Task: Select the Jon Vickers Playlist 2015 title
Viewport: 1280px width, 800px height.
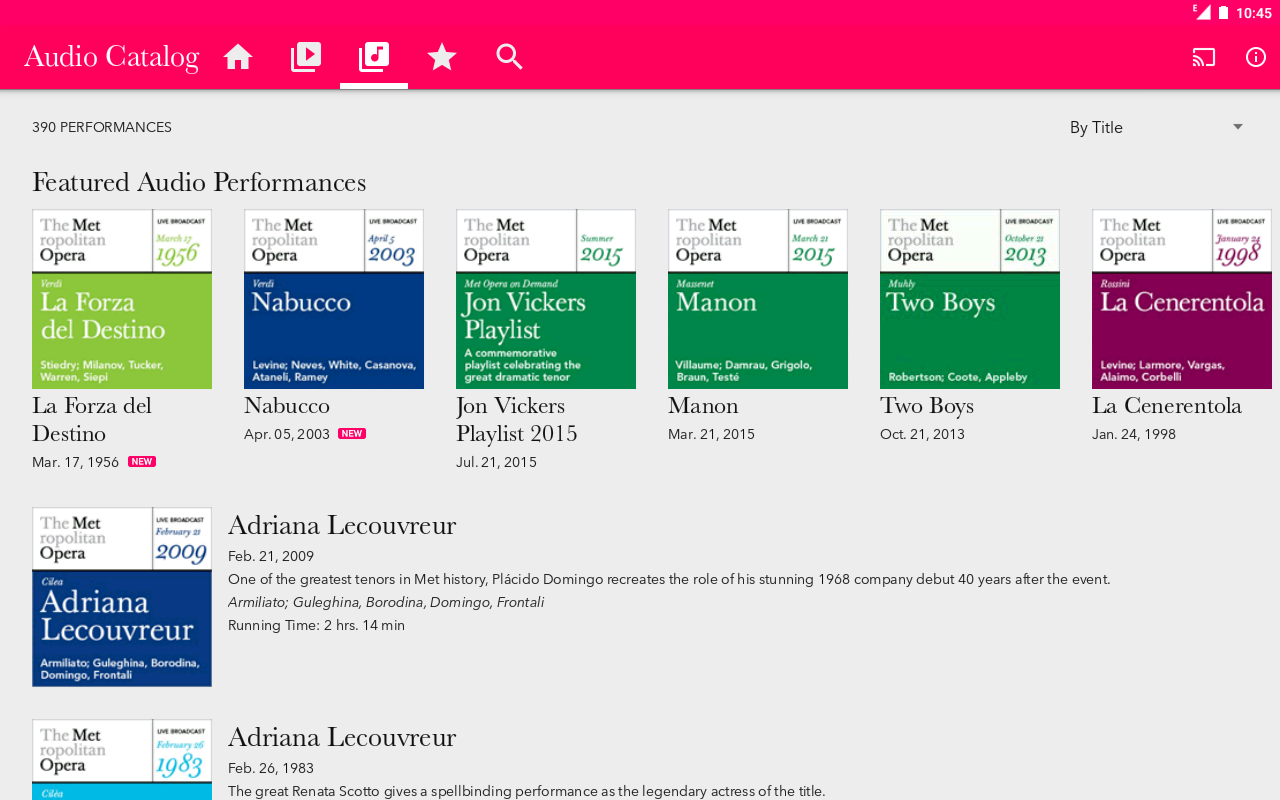Action: 517,419
